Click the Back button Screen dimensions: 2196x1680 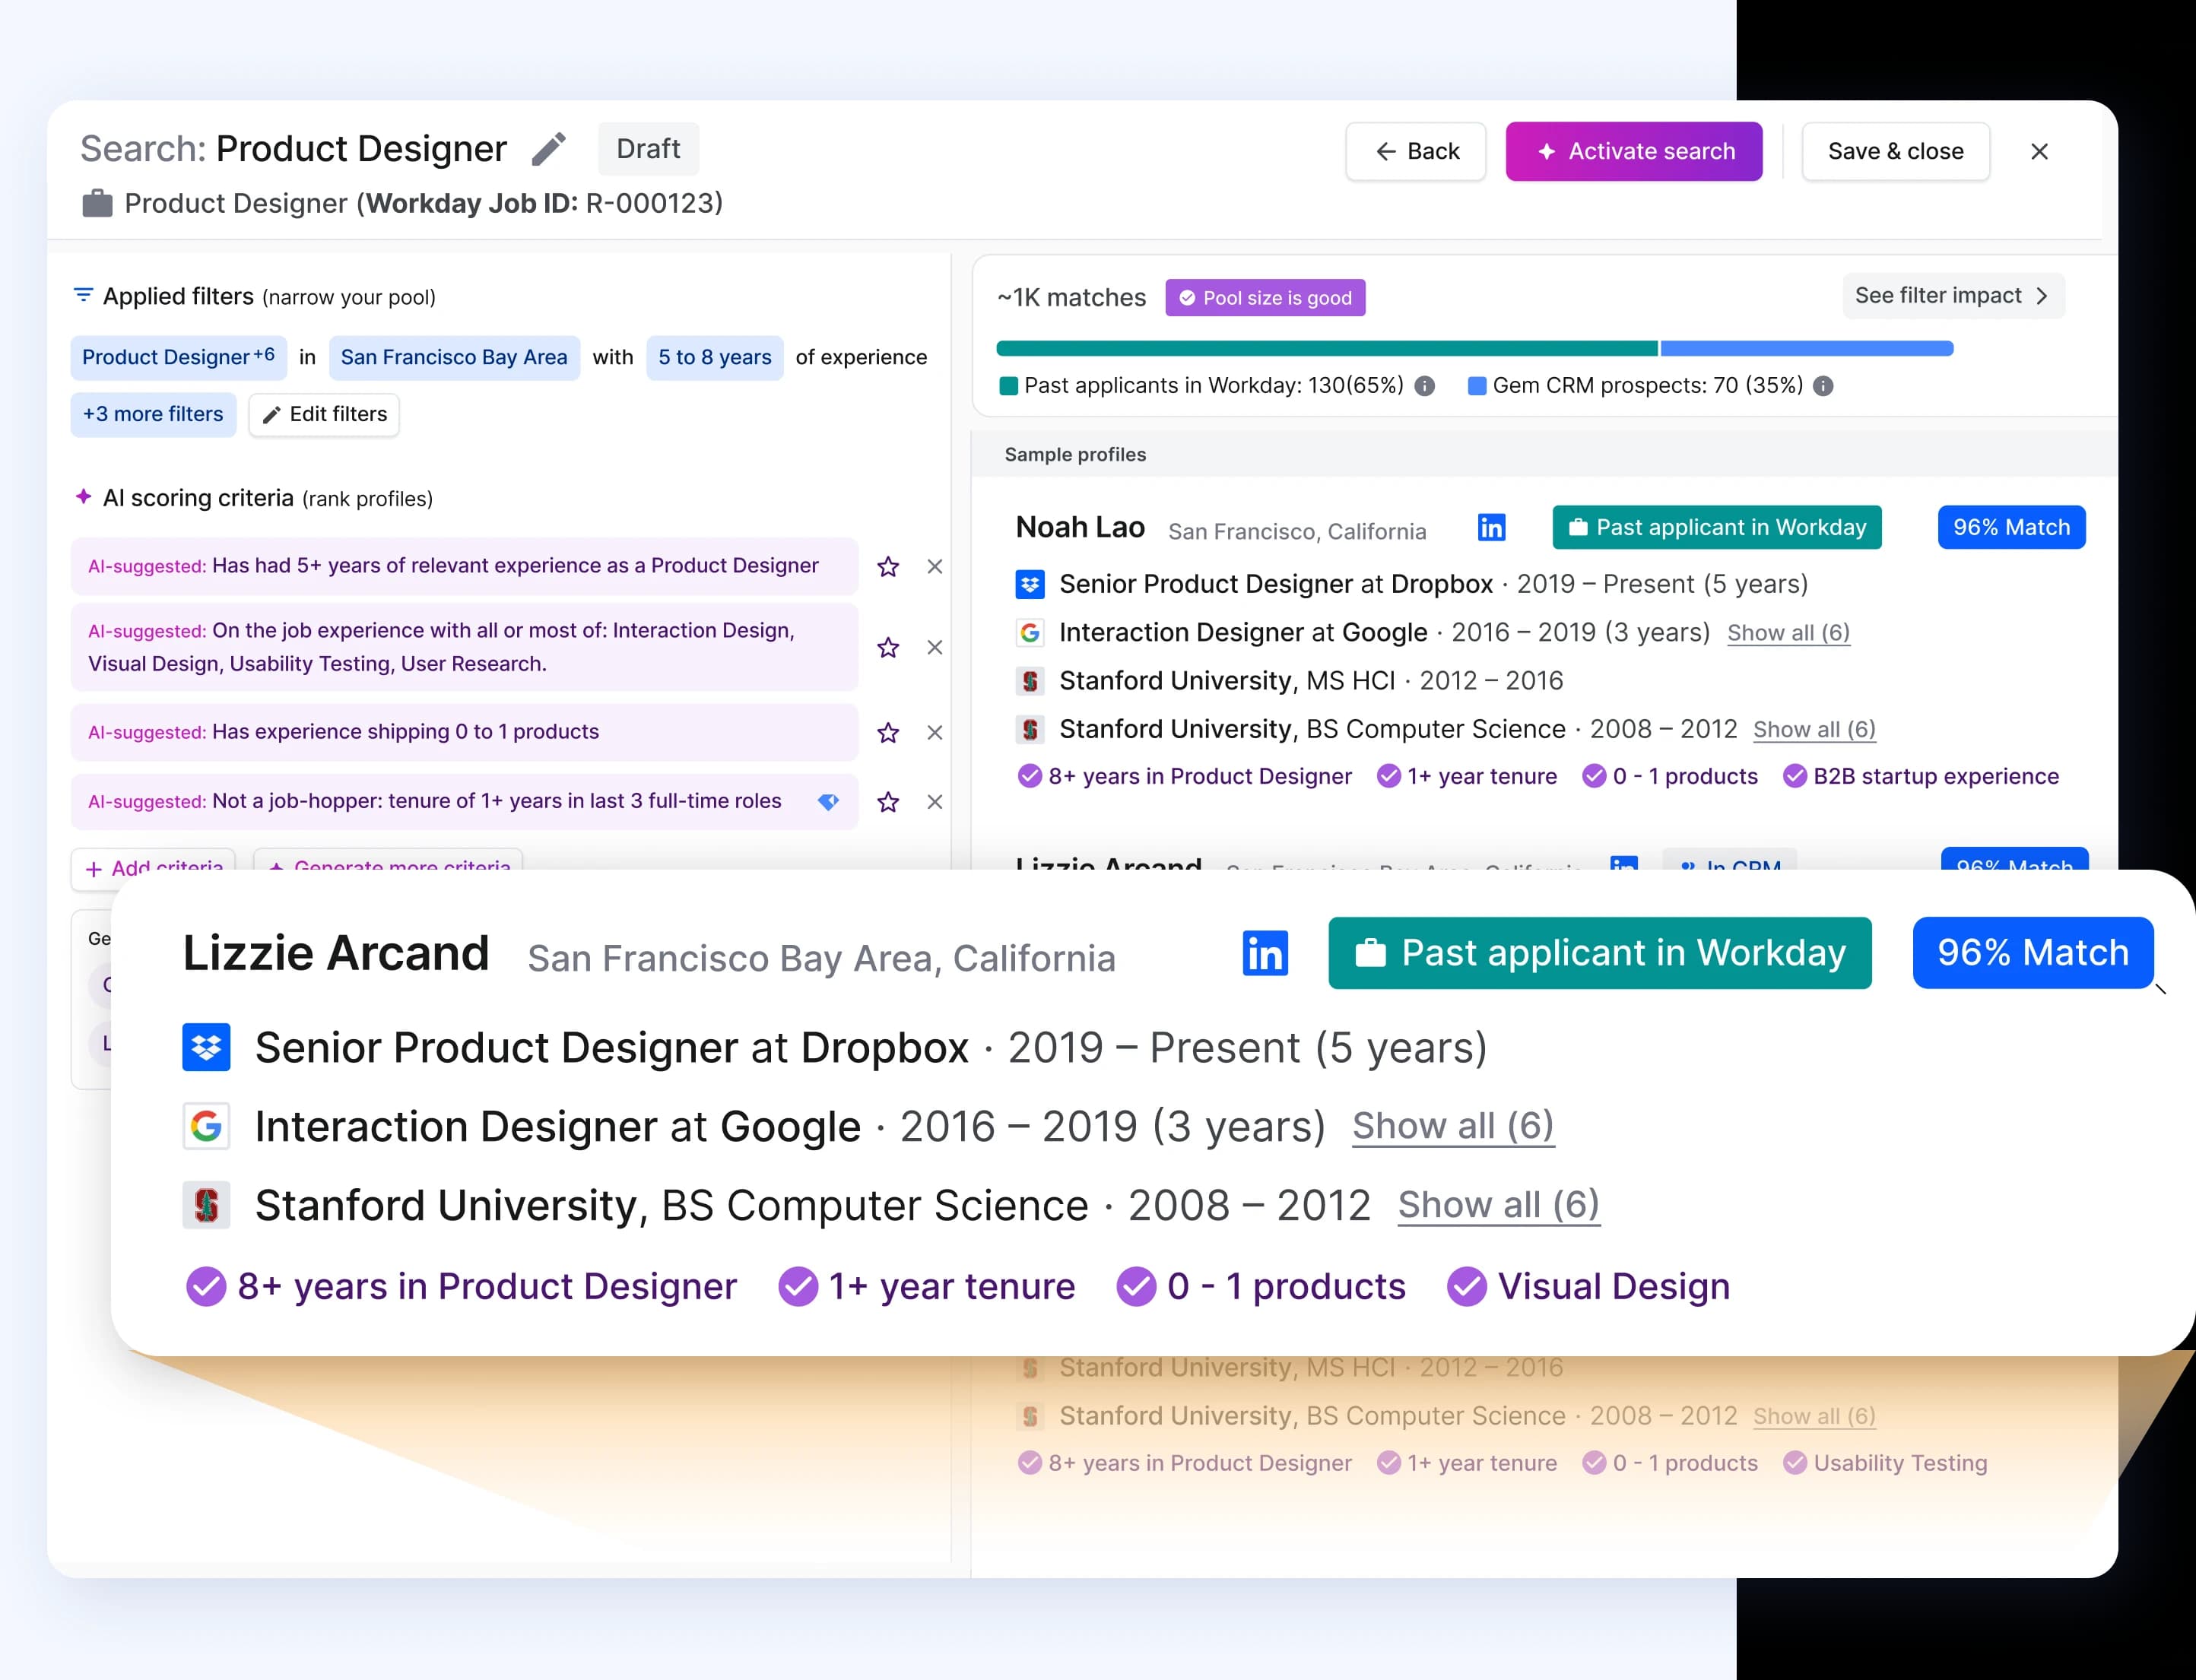coord(1415,151)
